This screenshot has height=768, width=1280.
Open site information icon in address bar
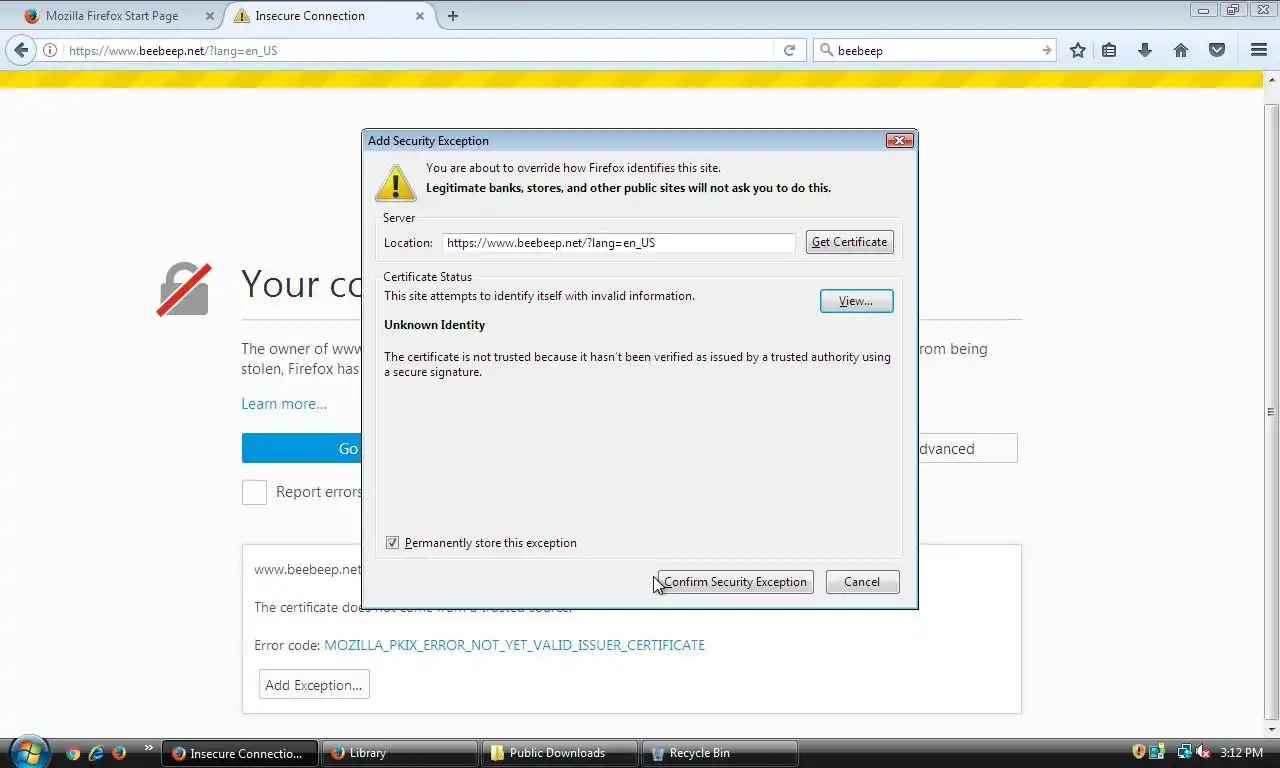[x=50, y=50]
